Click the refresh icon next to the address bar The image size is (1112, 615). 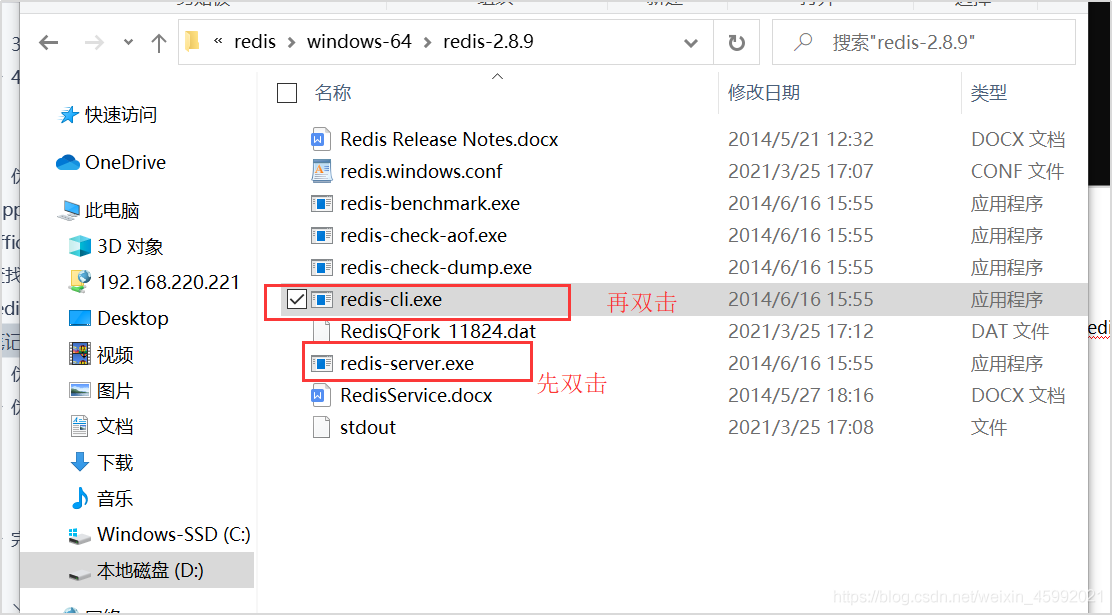click(x=738, y=41)
